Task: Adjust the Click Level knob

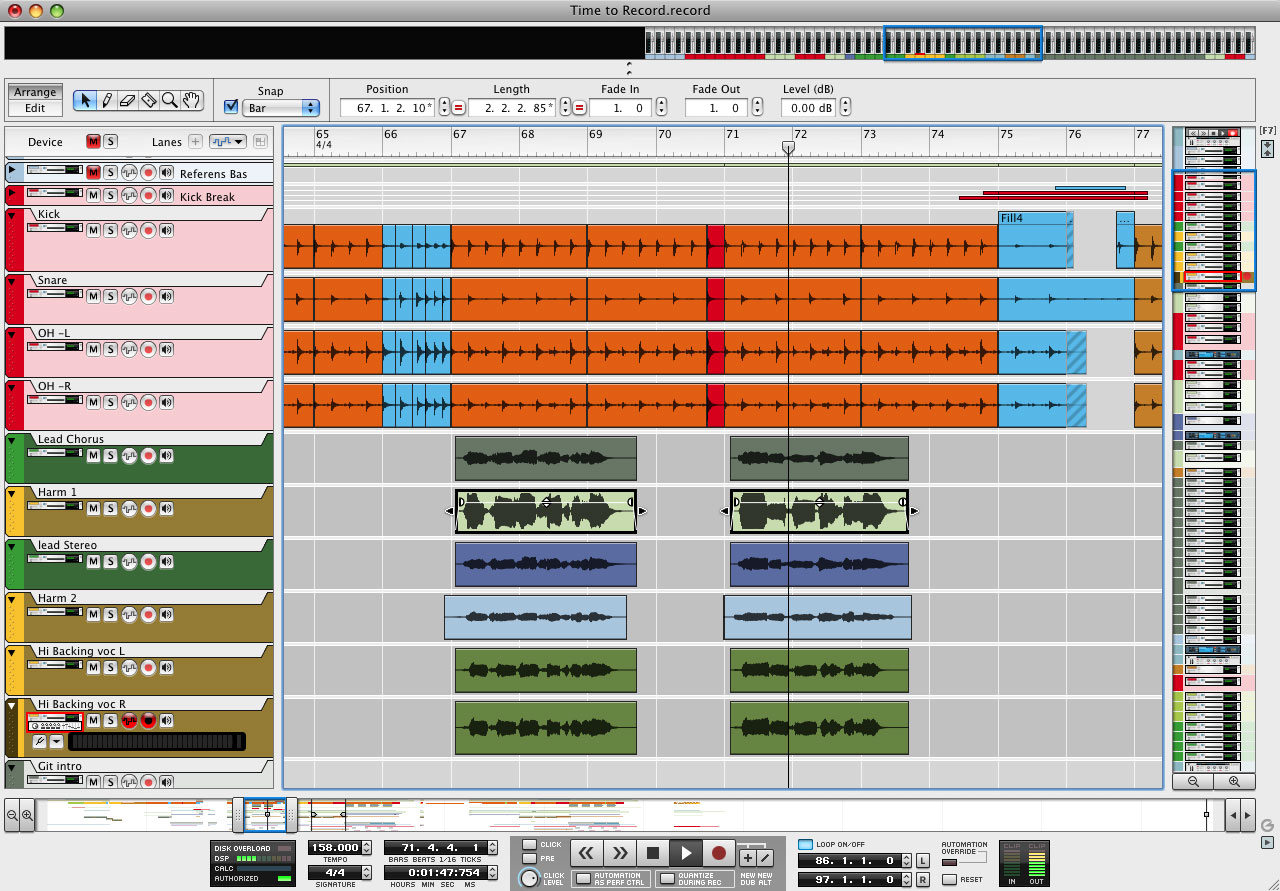Action: [530, 878]
